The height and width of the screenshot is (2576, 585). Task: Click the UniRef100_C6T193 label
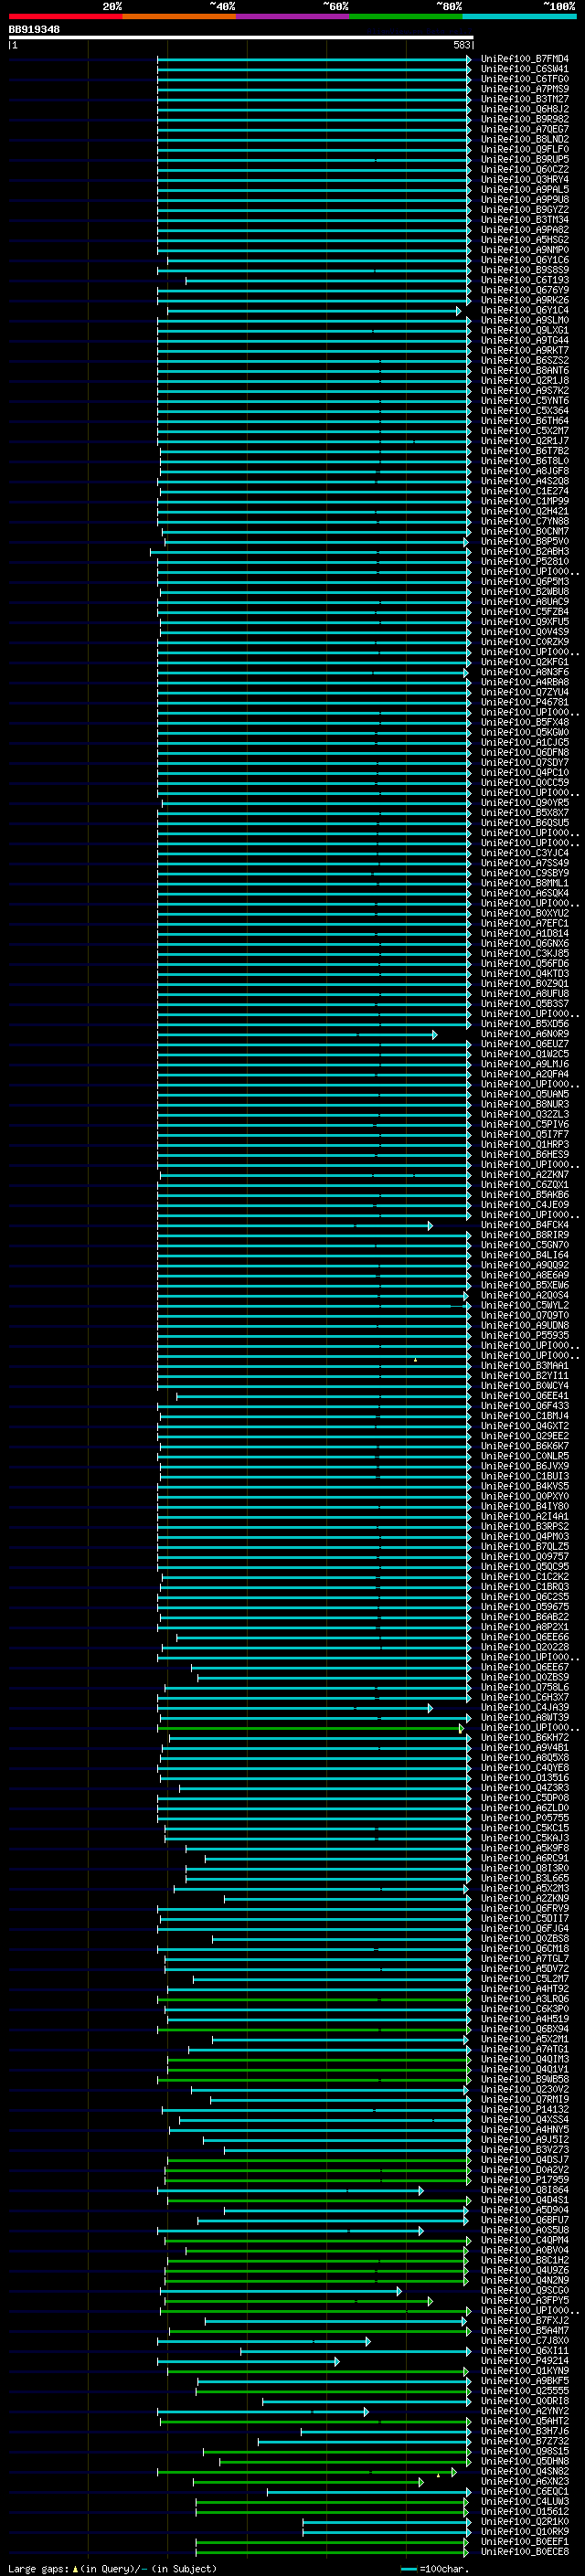click(525, 280)
